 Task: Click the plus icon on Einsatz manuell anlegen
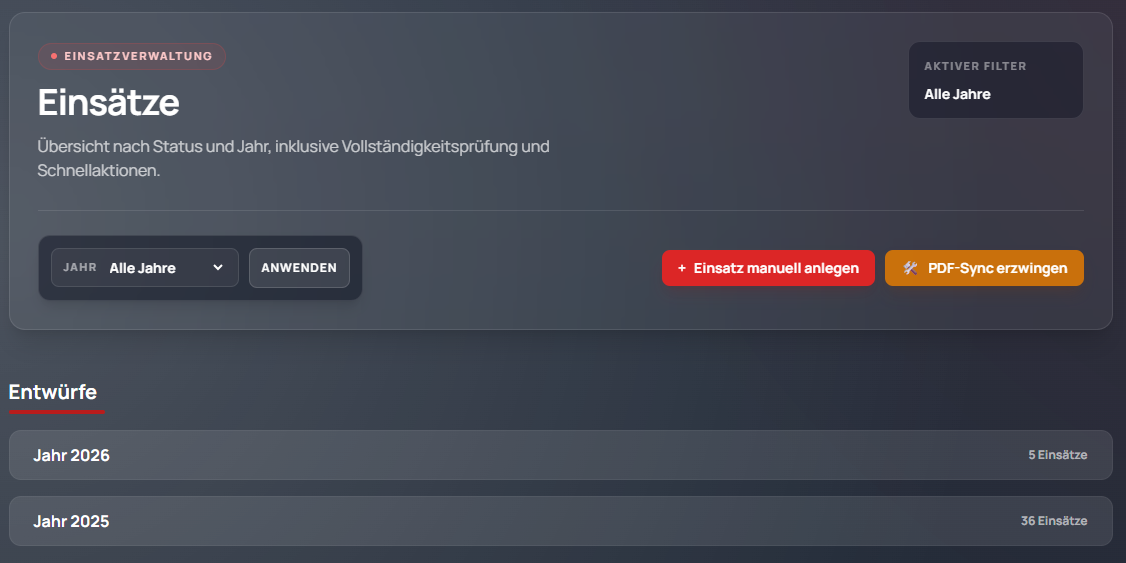pyautogui.click(x=682, y=269)
